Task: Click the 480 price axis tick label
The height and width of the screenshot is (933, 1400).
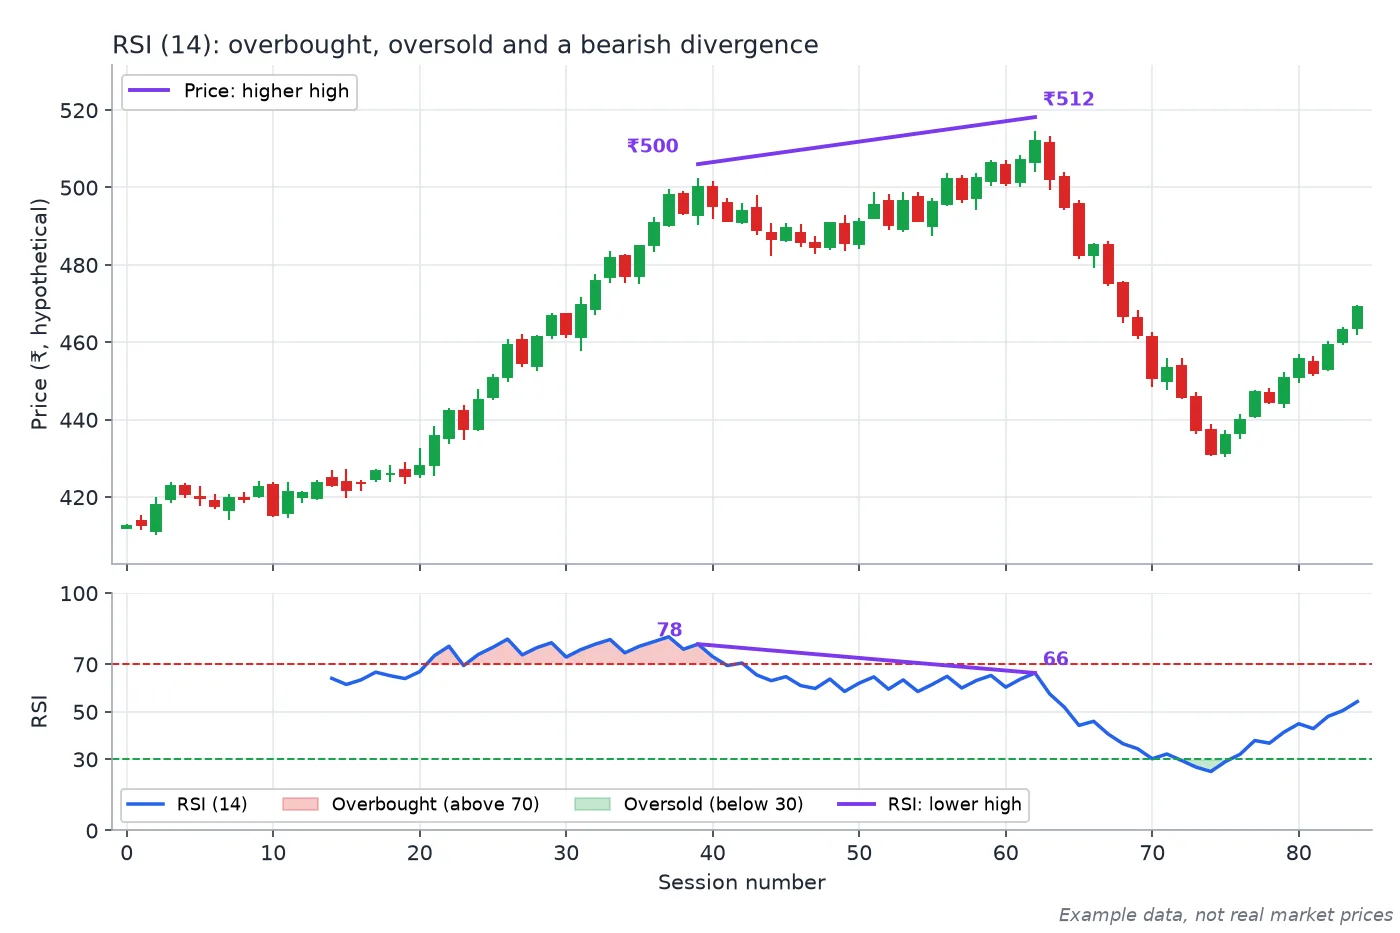Action: point(79,266)
